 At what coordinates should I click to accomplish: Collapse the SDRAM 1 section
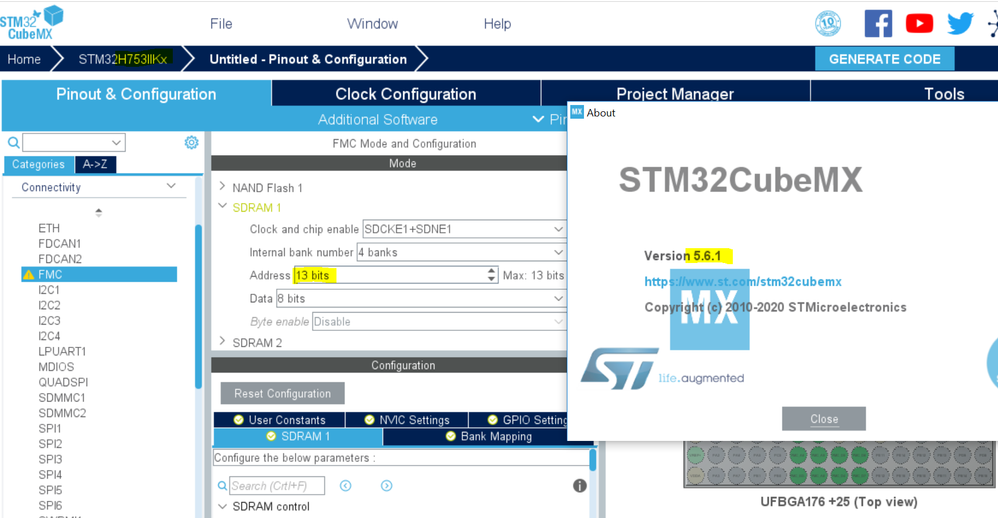pos(222,206)
